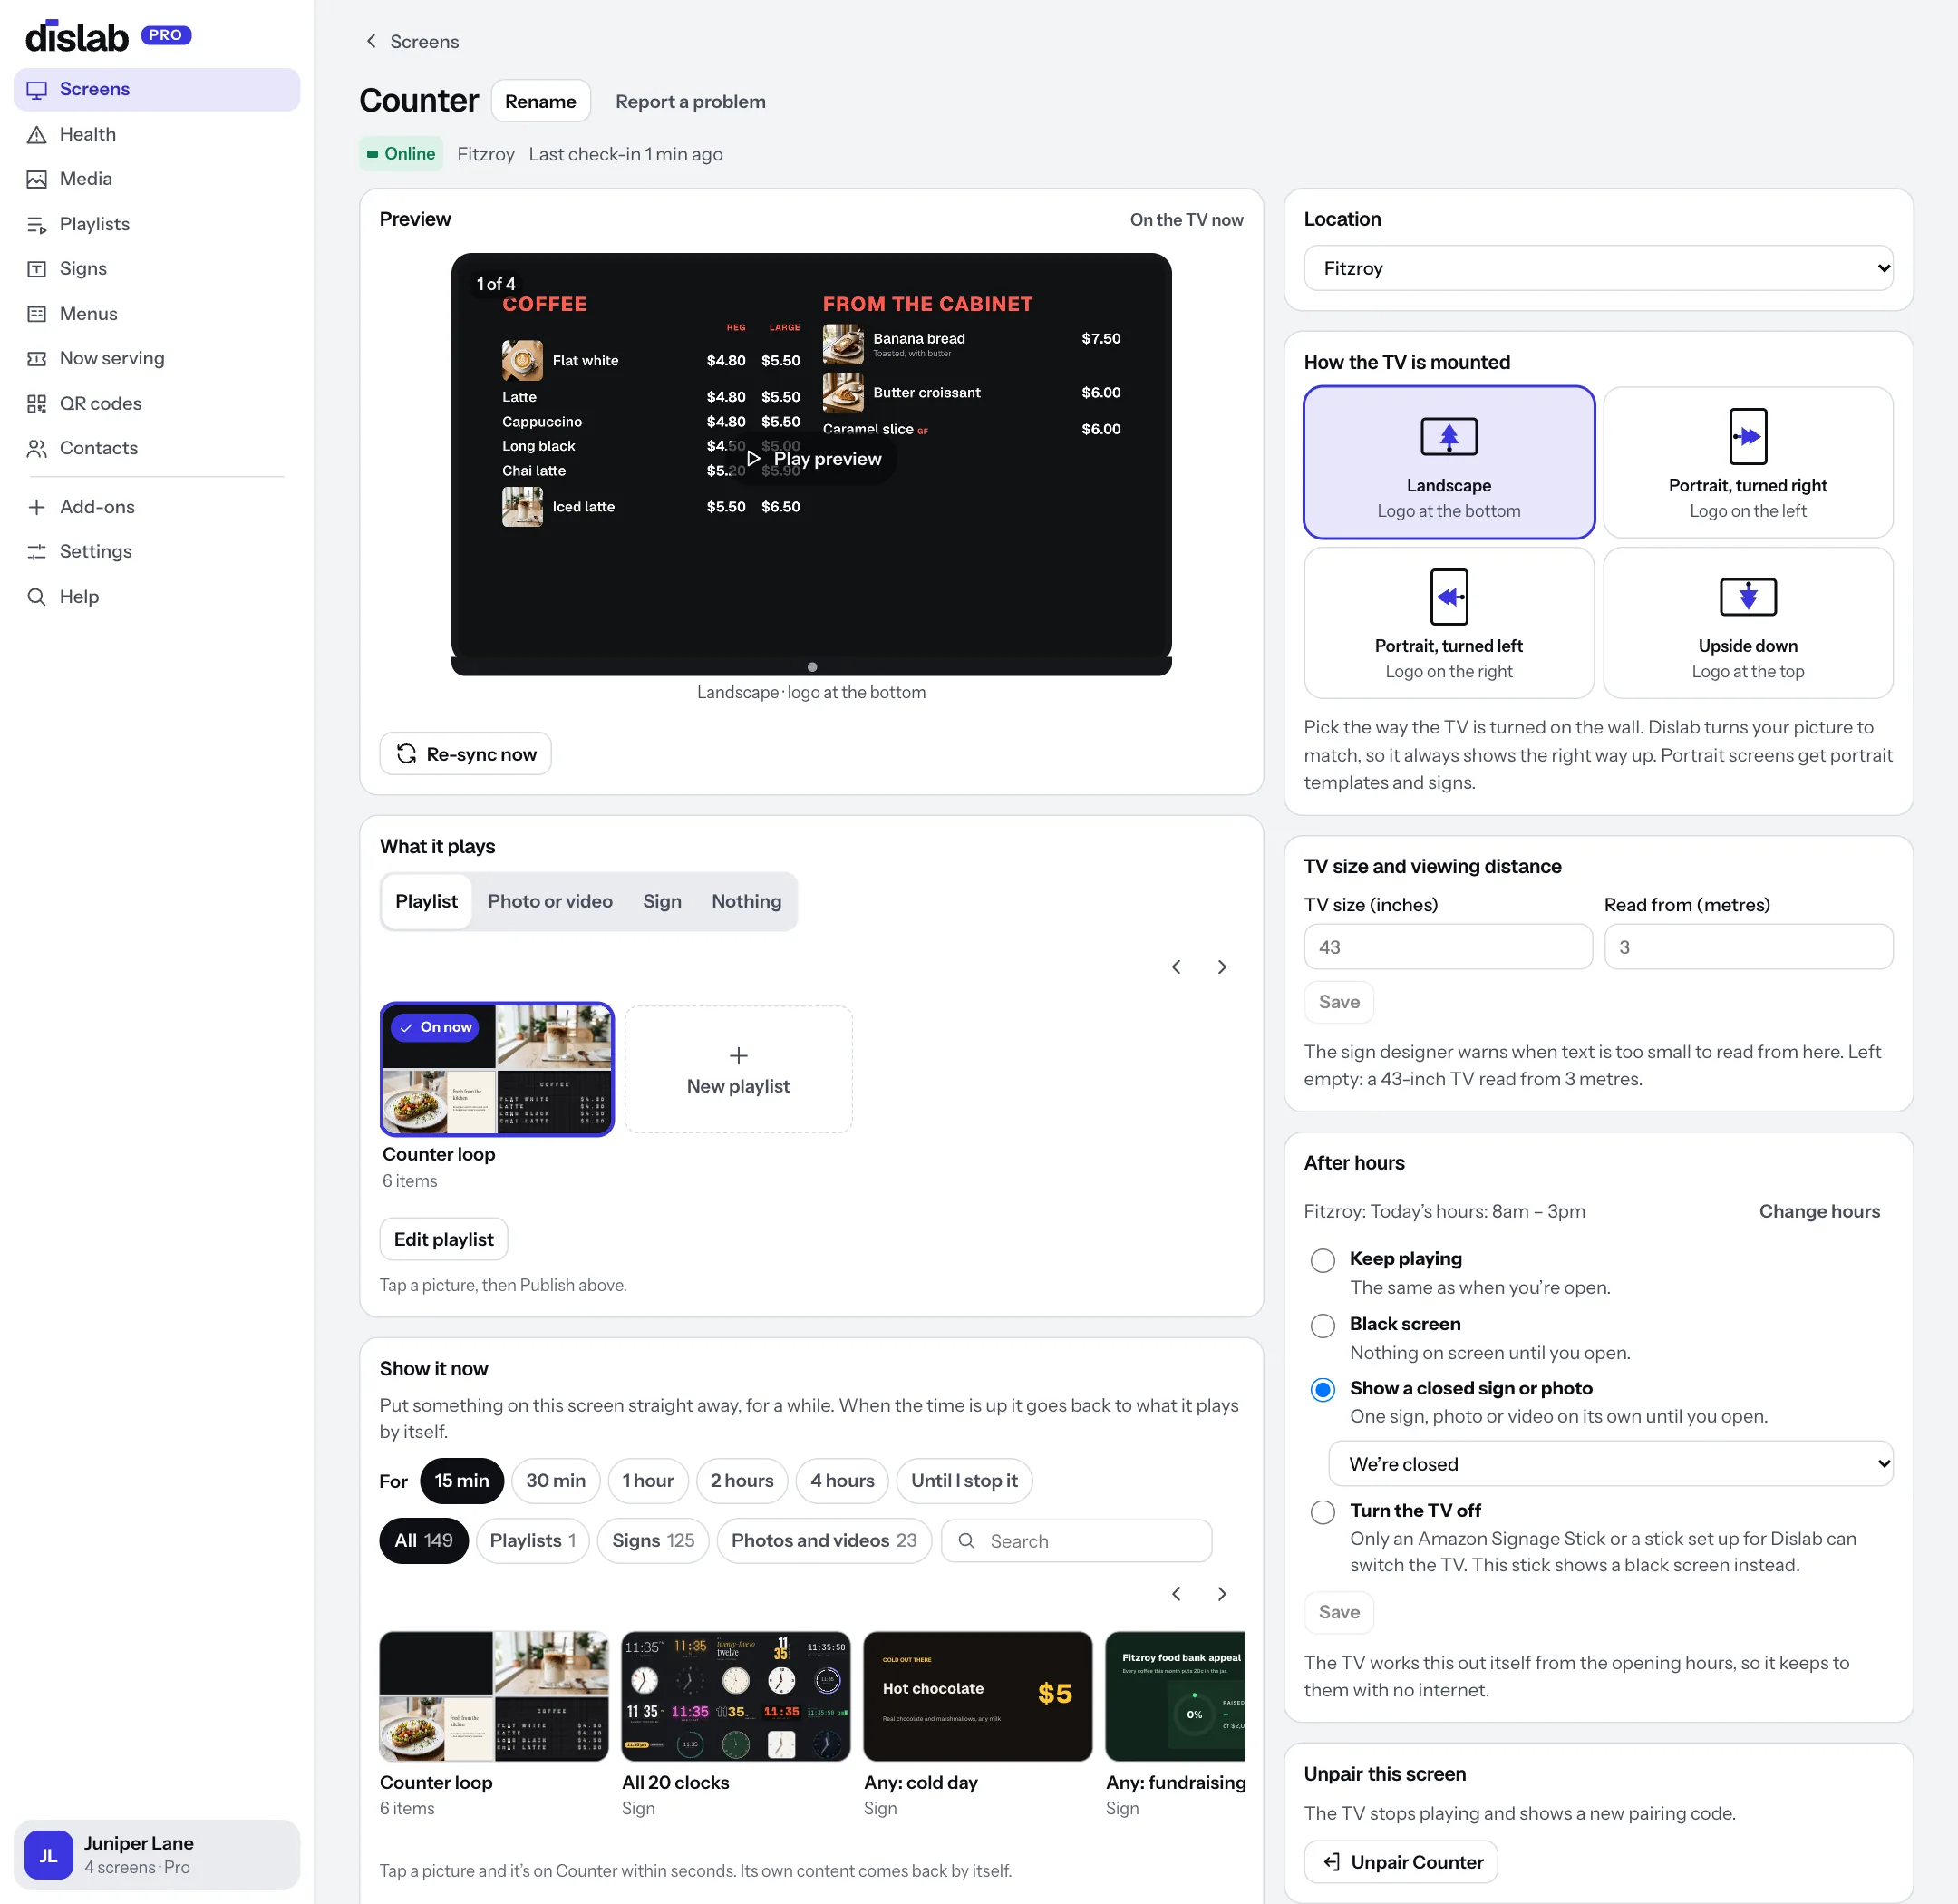Choose Portrait, turned right mounting
Screen dimensions: 1958x1904
click(x=1747, y=462)
